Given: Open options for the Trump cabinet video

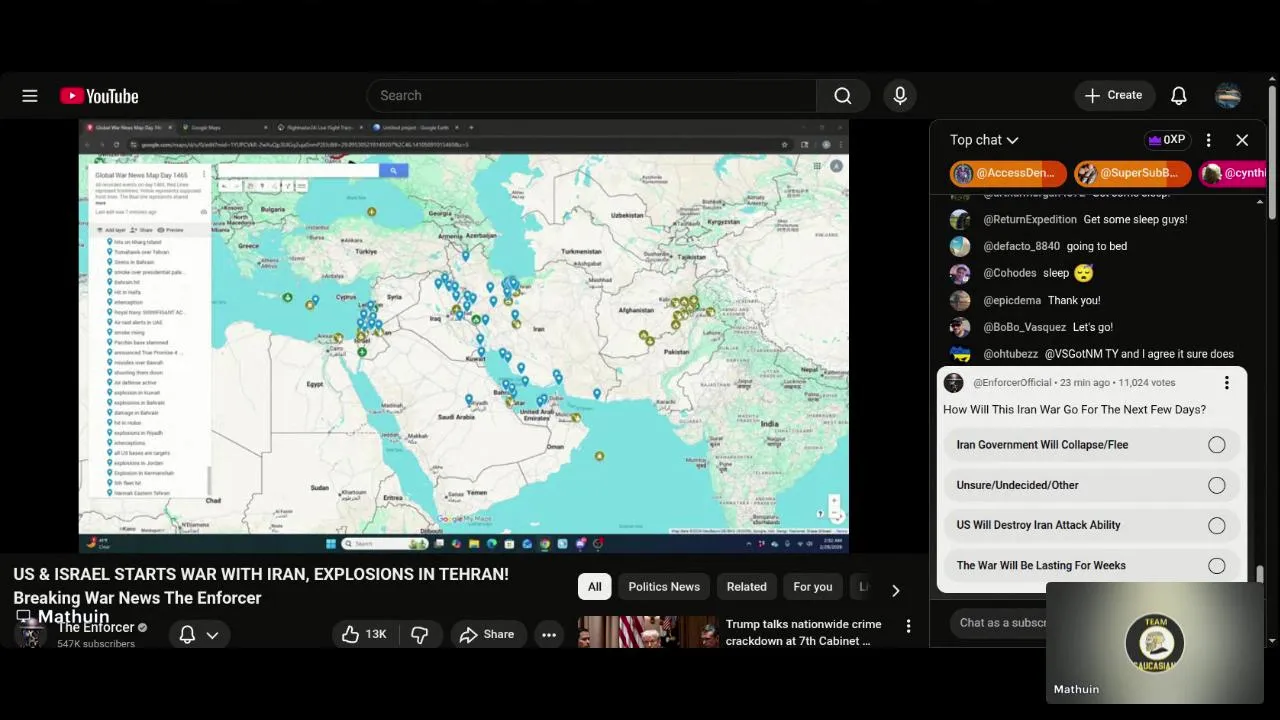Looking at the screenshot, I should click(908, 626).
